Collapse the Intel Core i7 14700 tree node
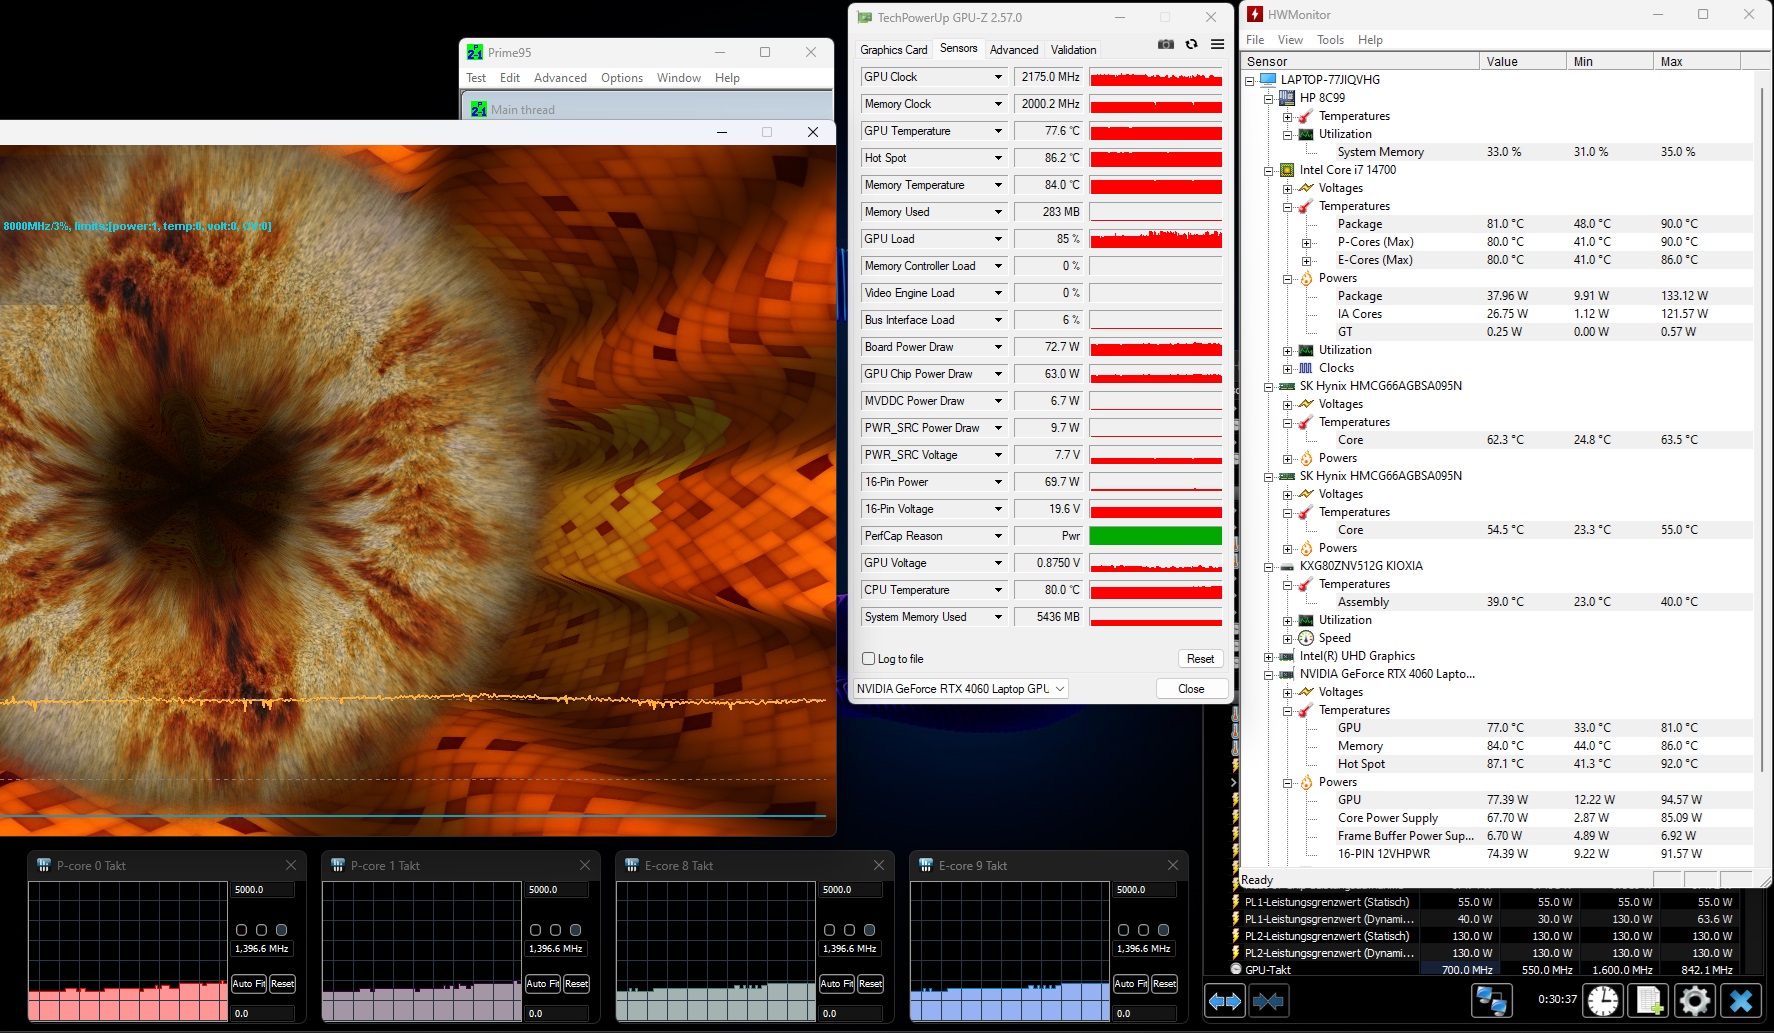The width and height of the screenshot is (1774, 1033). click(1269, 171)
